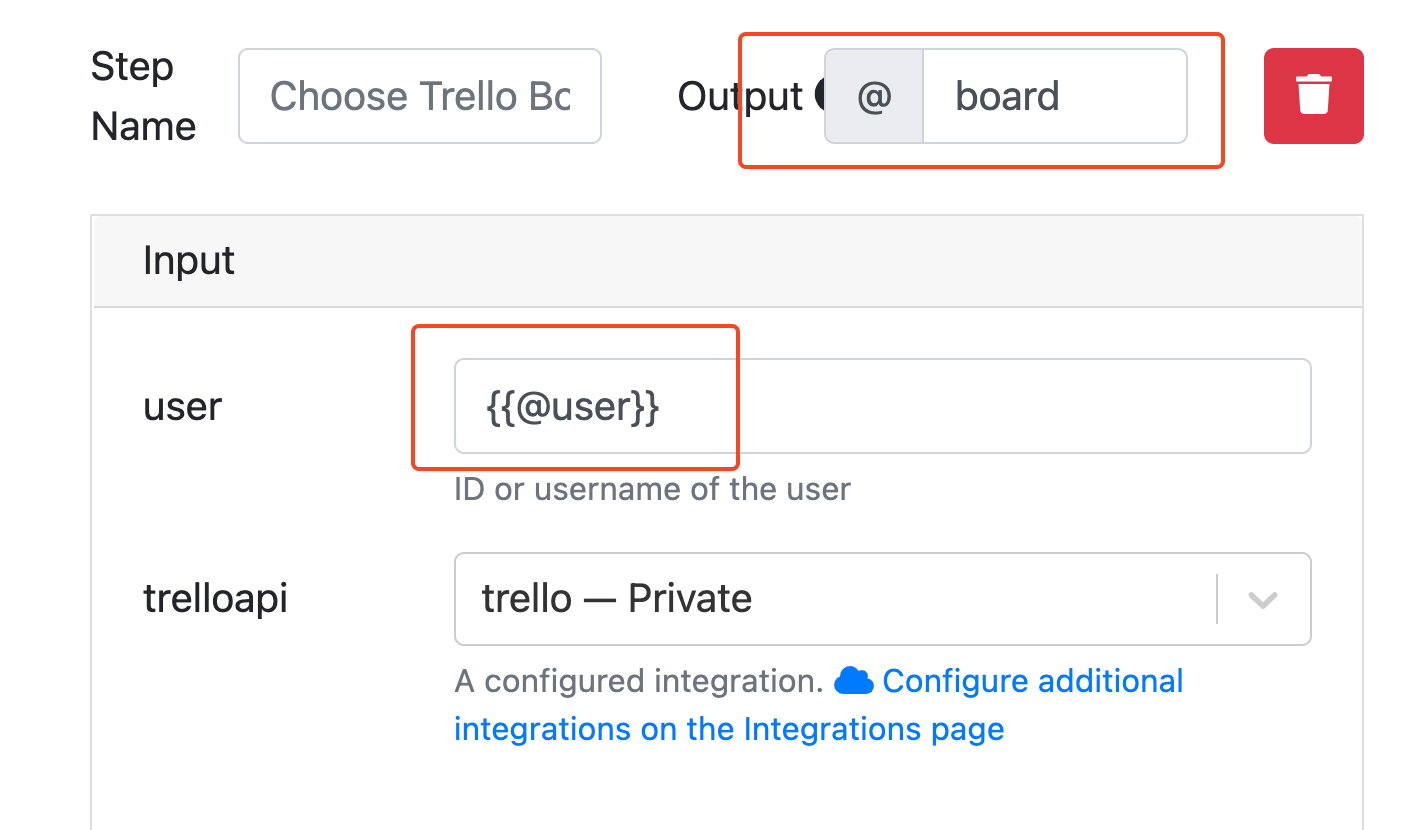Click the Output label text
Image resolution: width=1410 pixels, height=830 pixels.
point(740,96)
